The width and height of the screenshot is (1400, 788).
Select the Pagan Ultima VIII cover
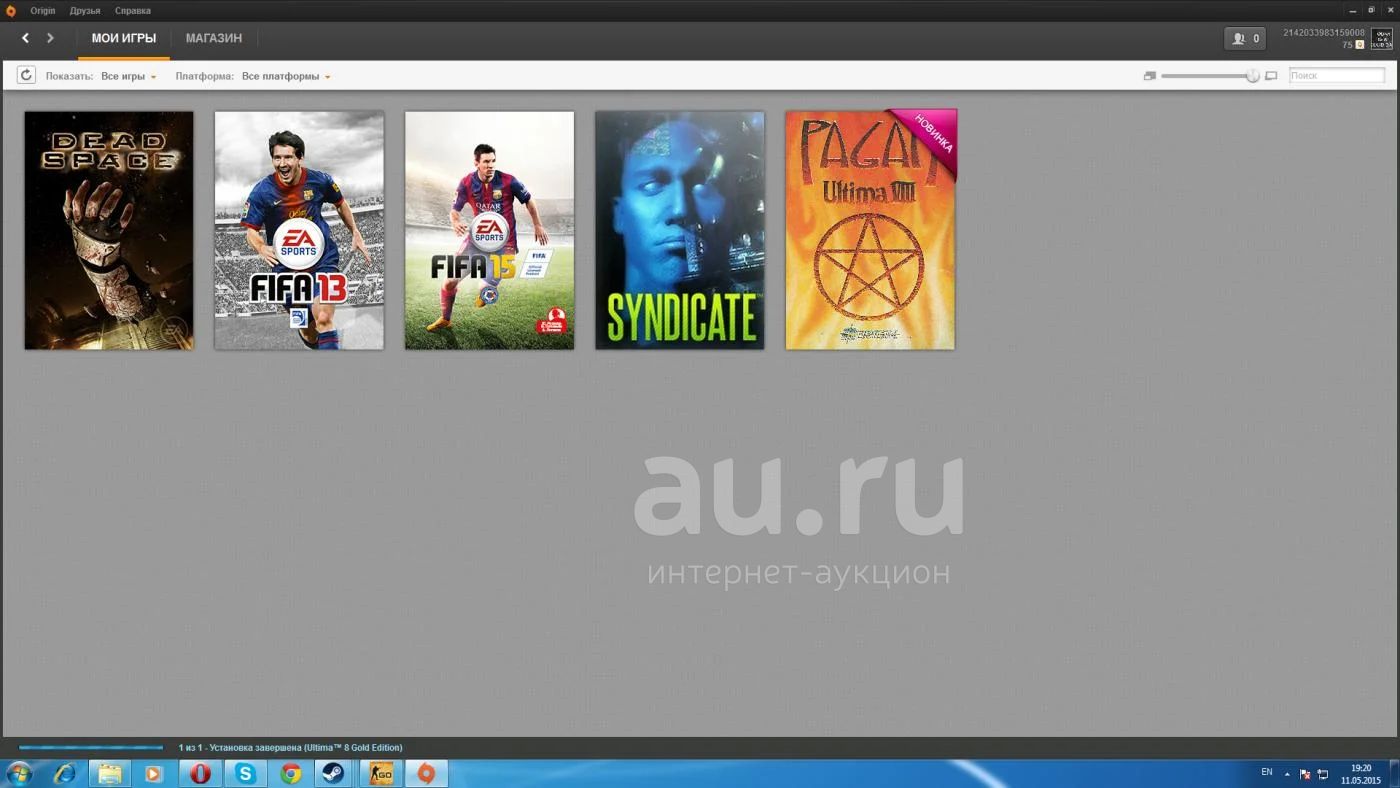coord(870,230)
